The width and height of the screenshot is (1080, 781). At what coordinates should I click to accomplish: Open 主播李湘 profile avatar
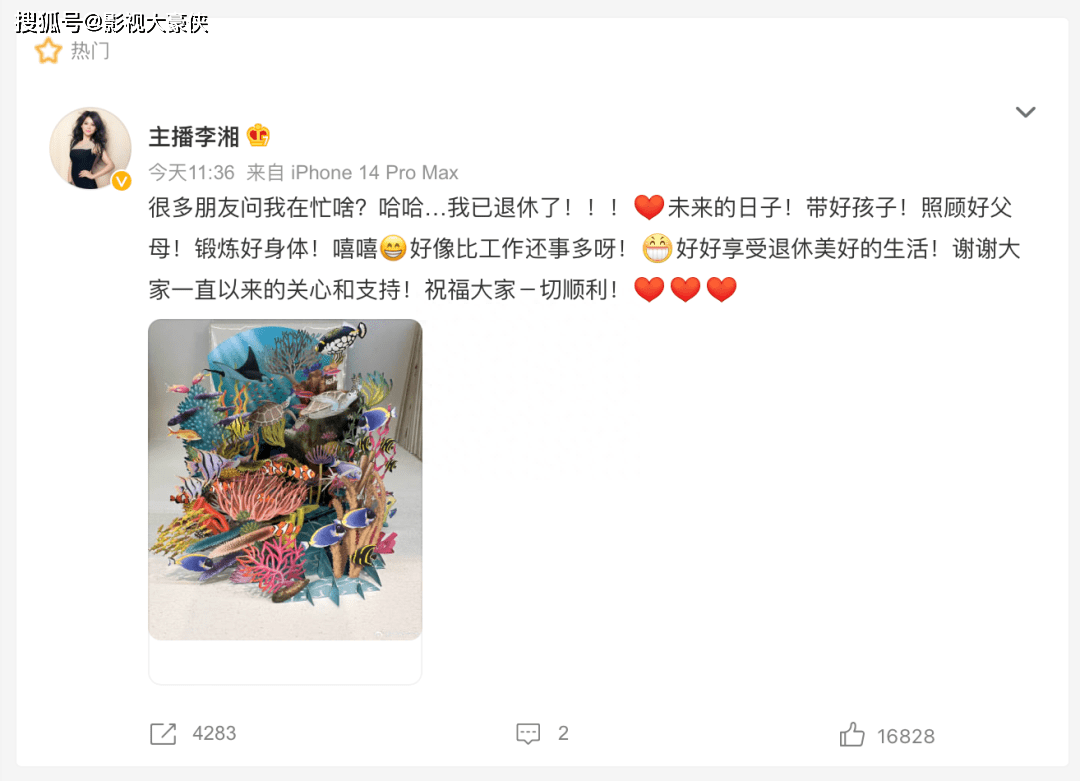[x=90, y=148]
